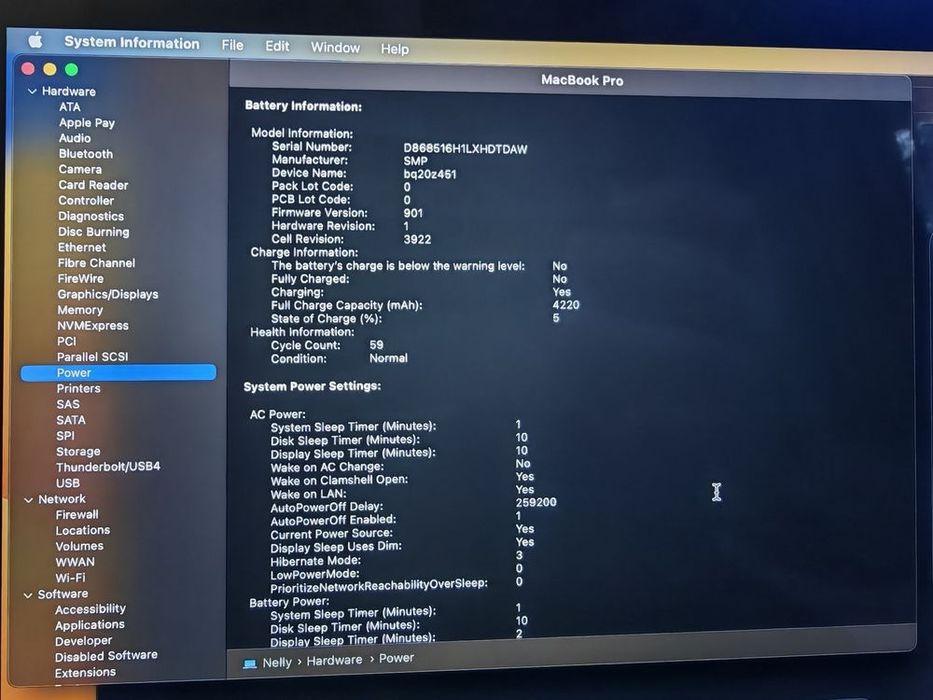Select Applications under Software
Screen dimensions: 933x700
[x=90, y=625]
